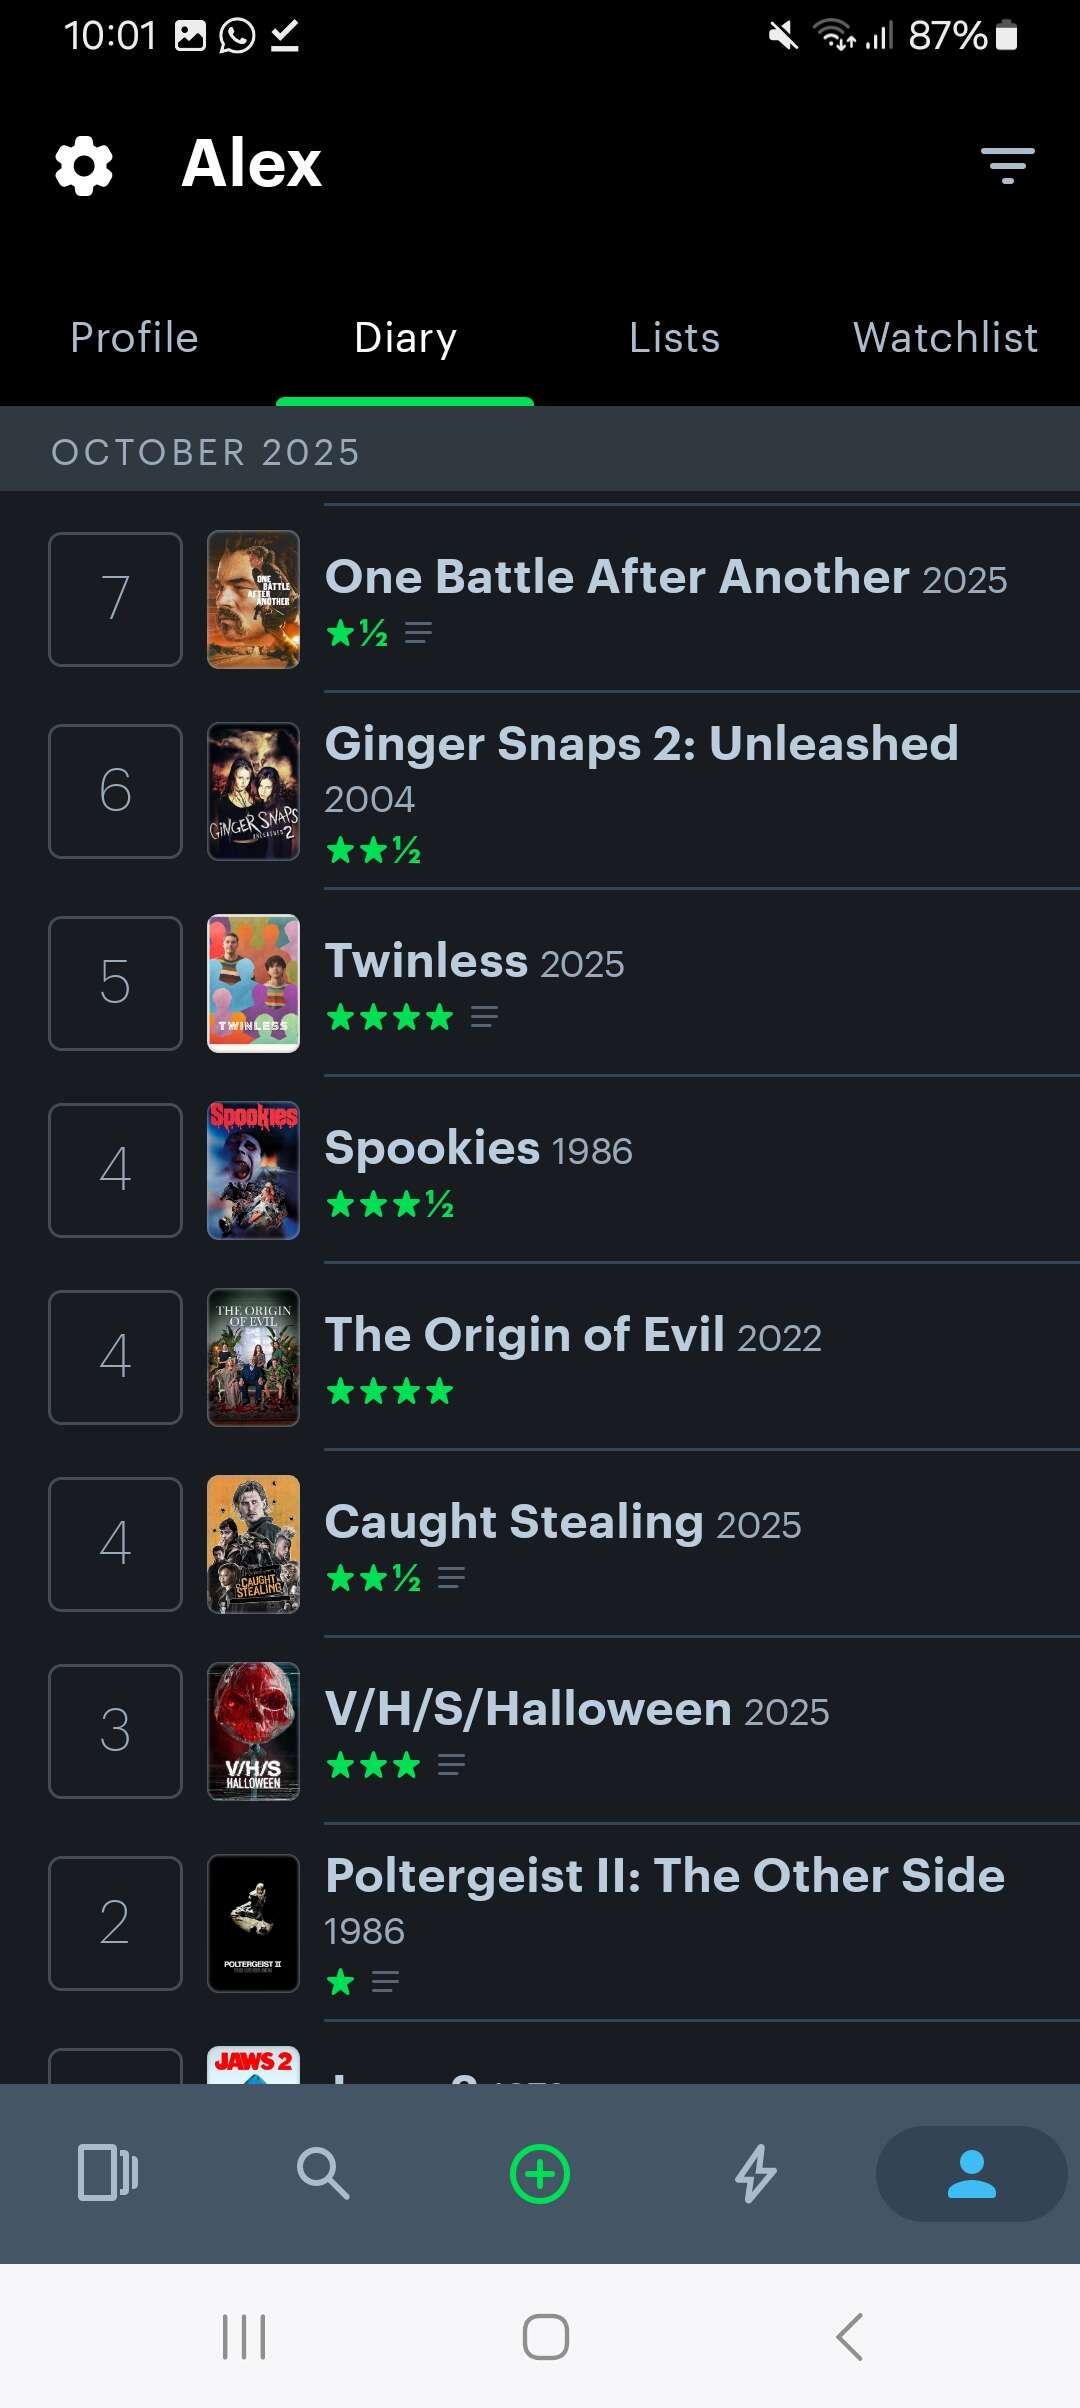
Task: Open the activity lightning bolt icon
Action: [x=756, y=2173]
